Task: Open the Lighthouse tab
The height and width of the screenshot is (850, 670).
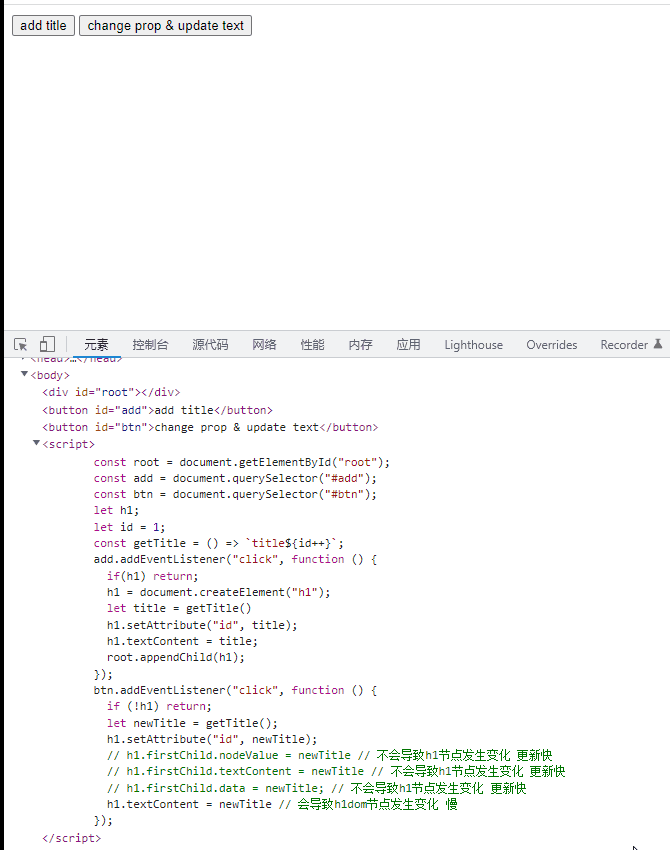Action: point(473,345)
